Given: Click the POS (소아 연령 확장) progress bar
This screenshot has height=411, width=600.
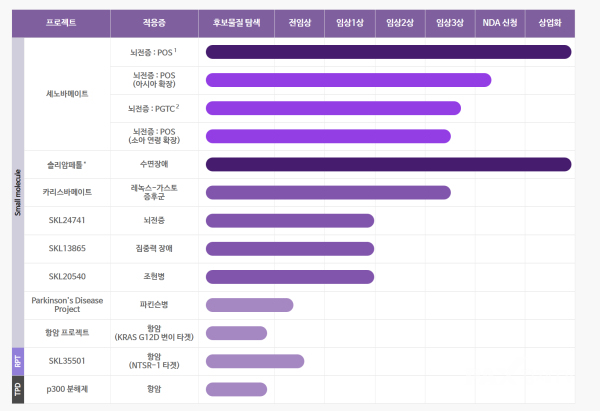Looking at the screenshot, I should (328, 136).
